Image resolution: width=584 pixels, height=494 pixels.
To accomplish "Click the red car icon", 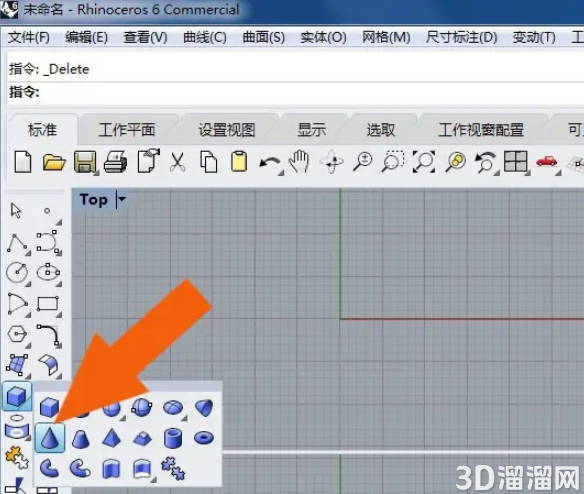I will point(546,162).
